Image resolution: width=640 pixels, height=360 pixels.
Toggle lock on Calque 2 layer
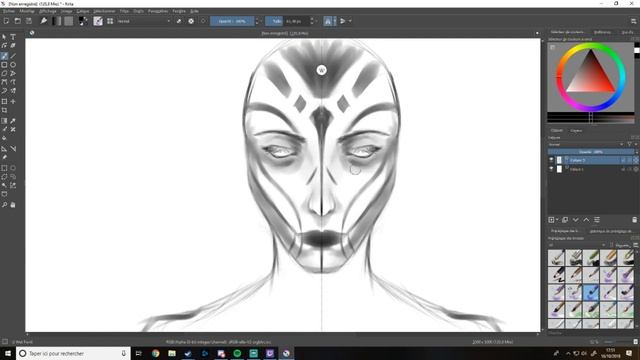click(x=623, y=160)
